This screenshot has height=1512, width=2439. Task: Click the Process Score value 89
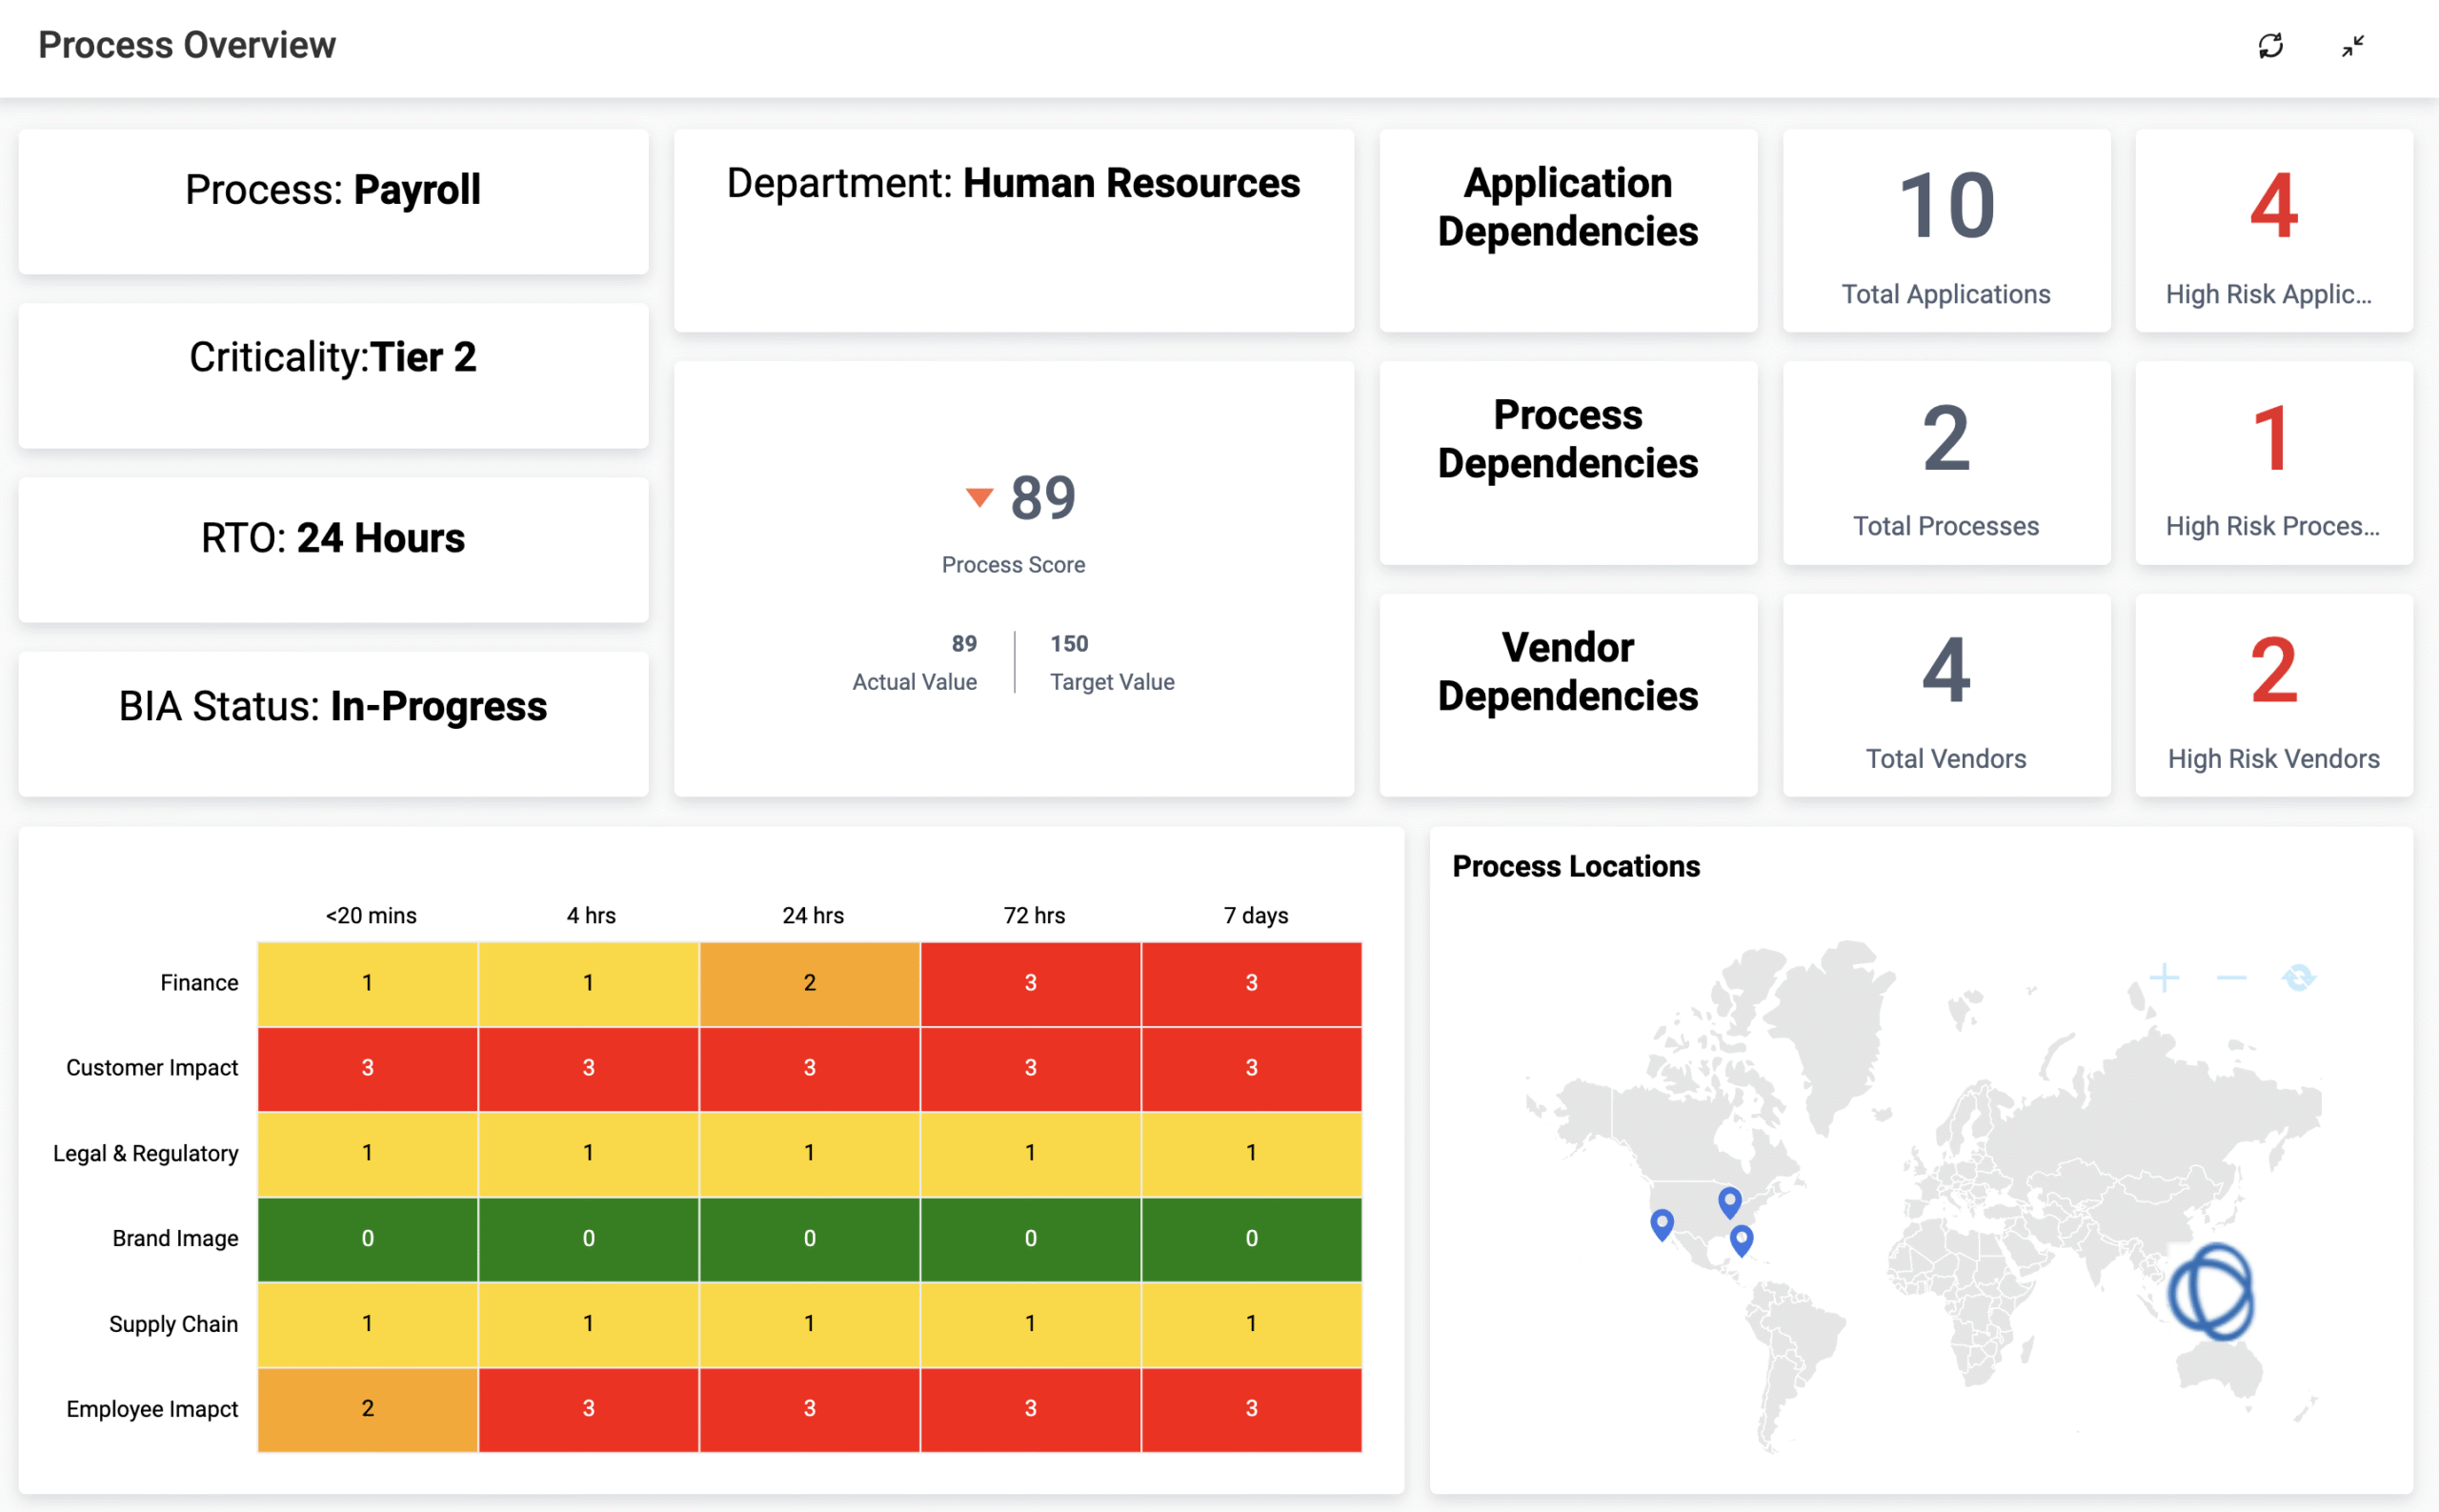pos(1043,497)
